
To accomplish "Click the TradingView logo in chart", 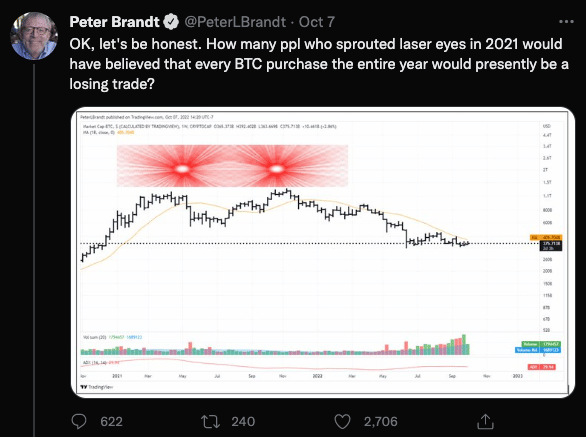I will click(97, 387).
